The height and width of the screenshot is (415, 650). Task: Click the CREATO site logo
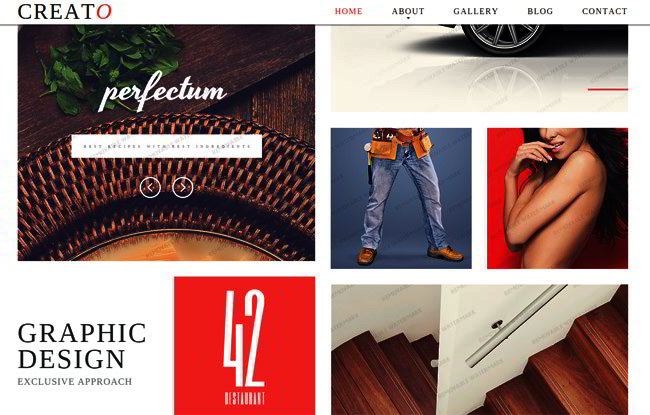65,12
